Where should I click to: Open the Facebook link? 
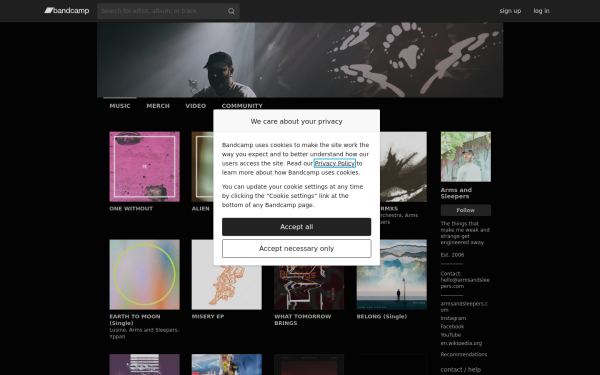click(452, 326)
